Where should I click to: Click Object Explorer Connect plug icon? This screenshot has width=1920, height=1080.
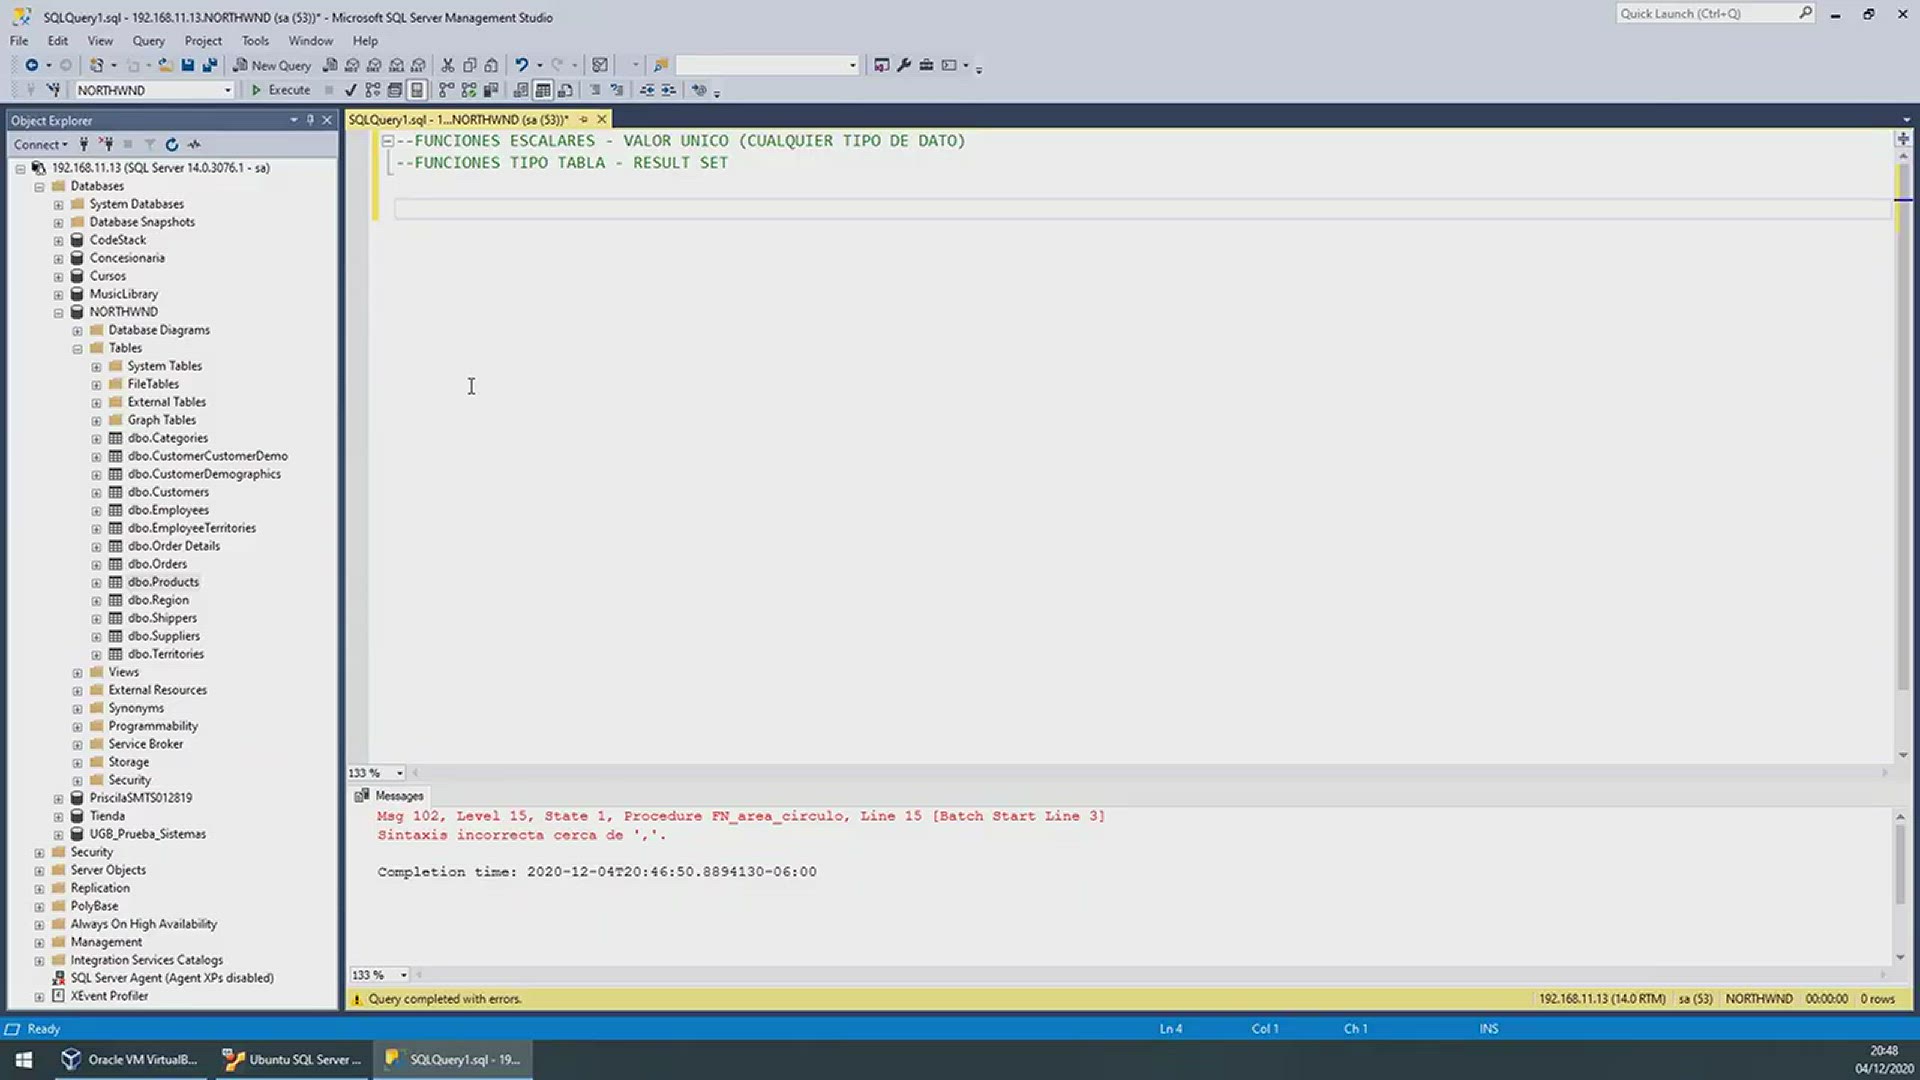84,144
